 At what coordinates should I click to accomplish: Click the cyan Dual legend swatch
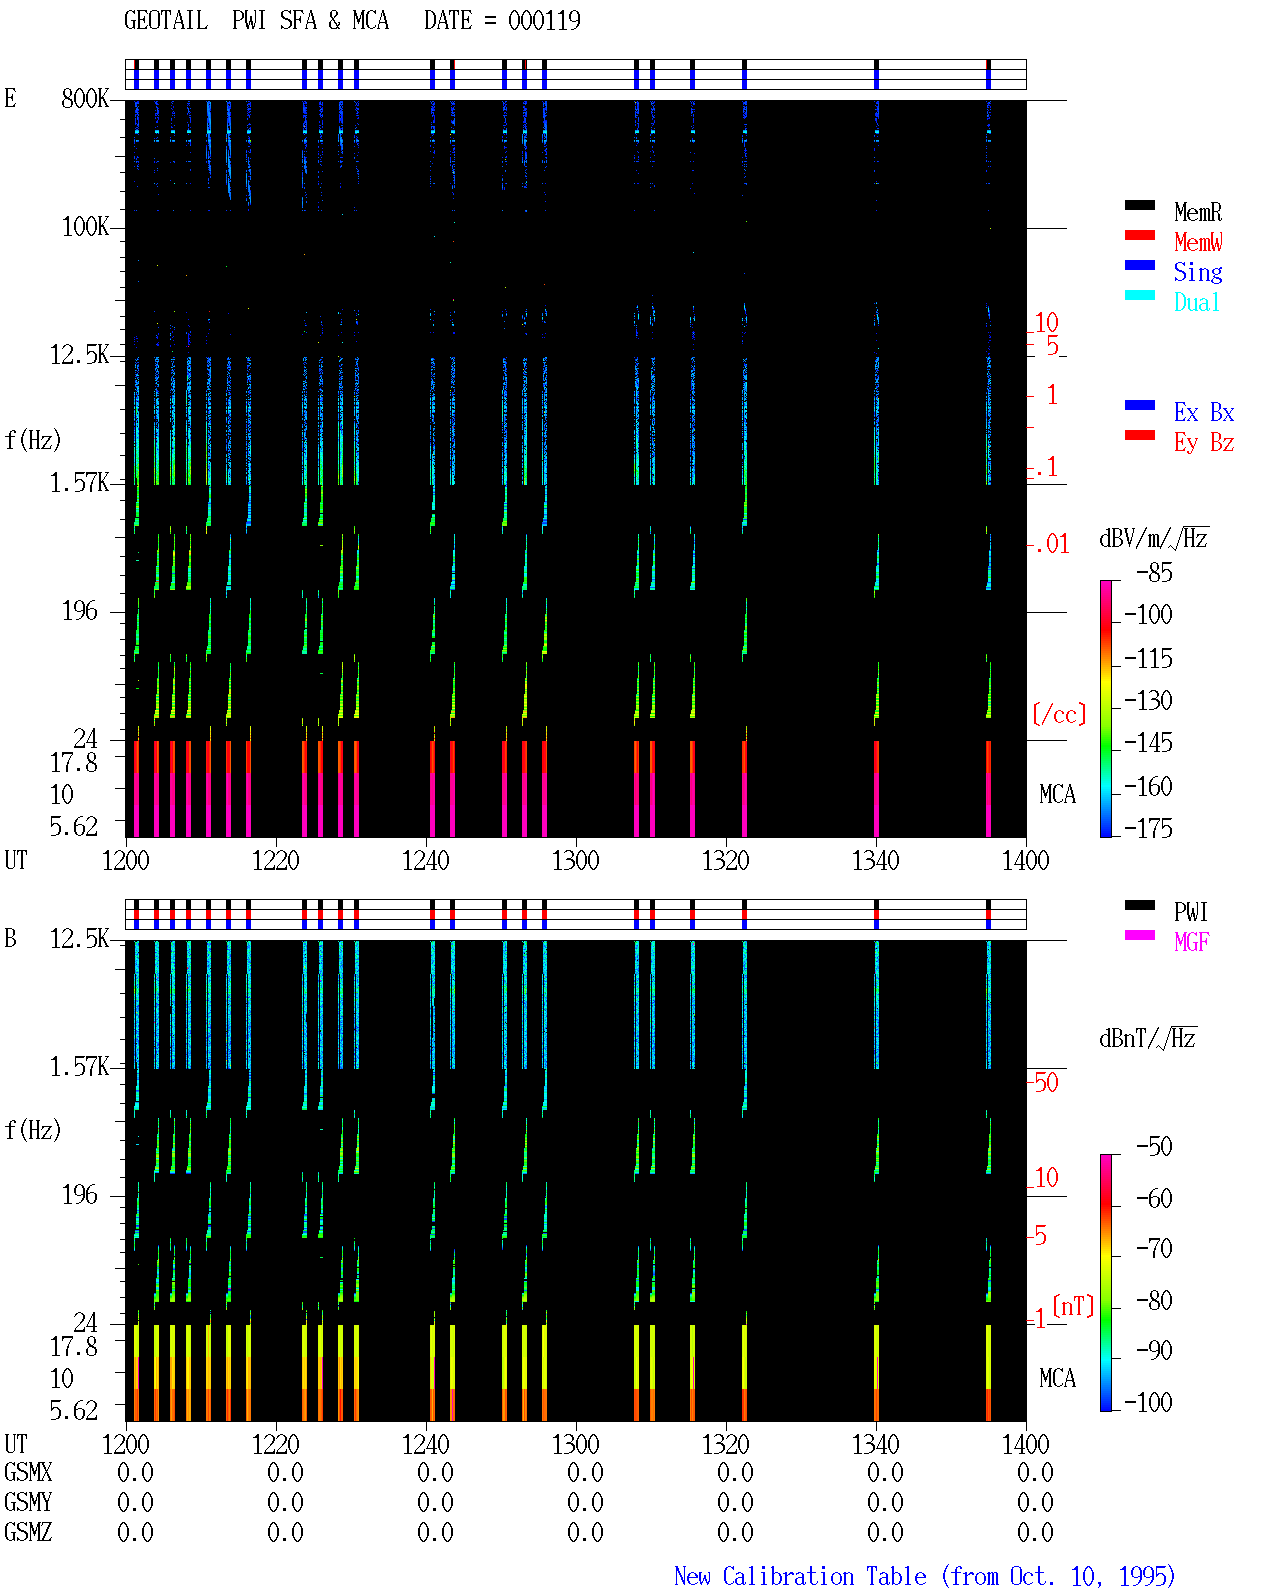point(1140,296)
